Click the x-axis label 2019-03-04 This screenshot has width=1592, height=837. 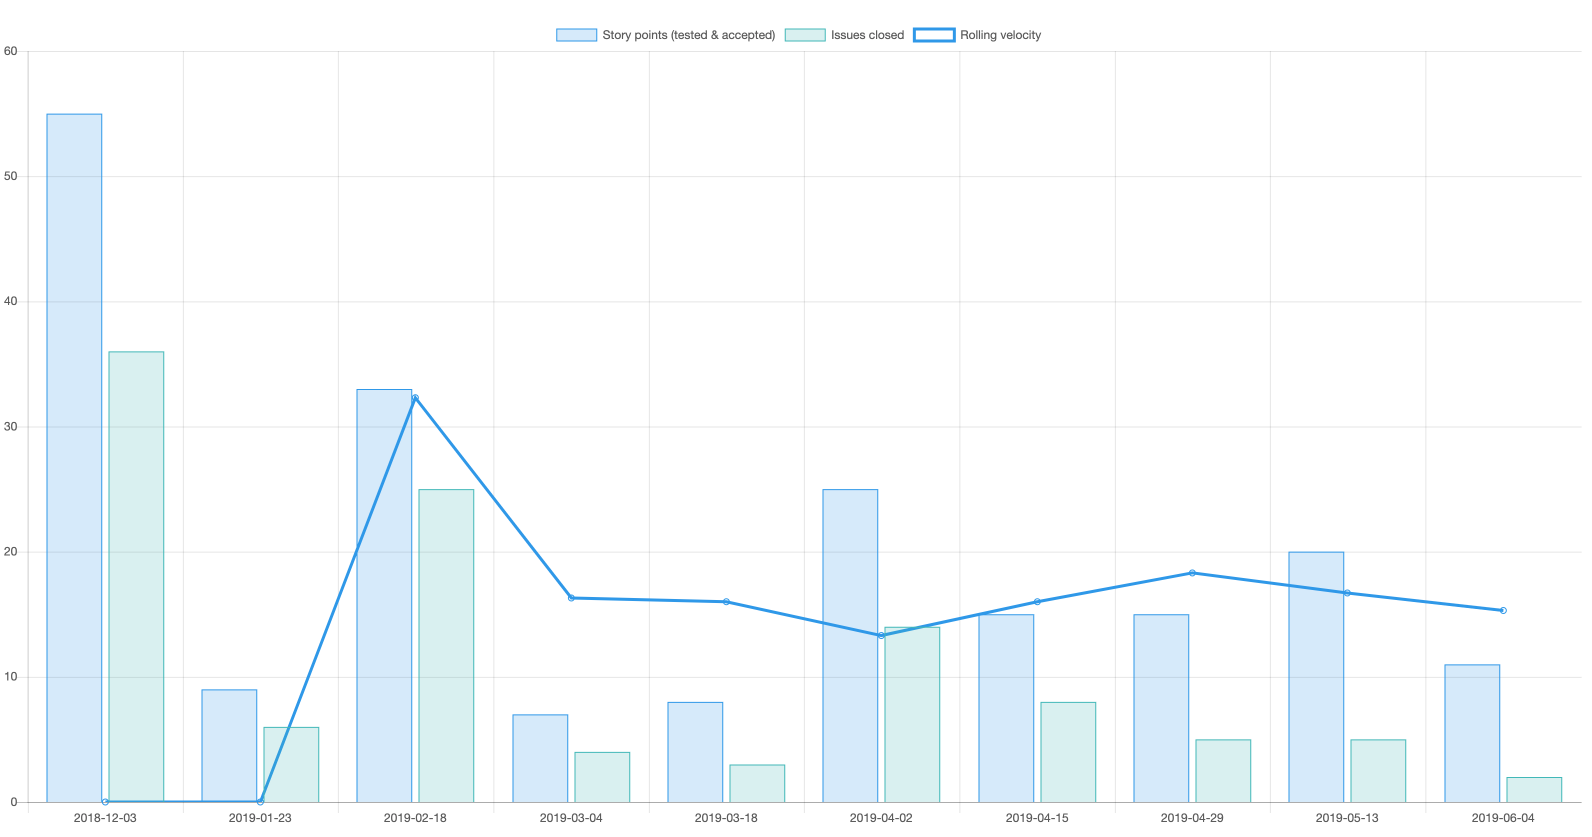(x=571, y=818)
